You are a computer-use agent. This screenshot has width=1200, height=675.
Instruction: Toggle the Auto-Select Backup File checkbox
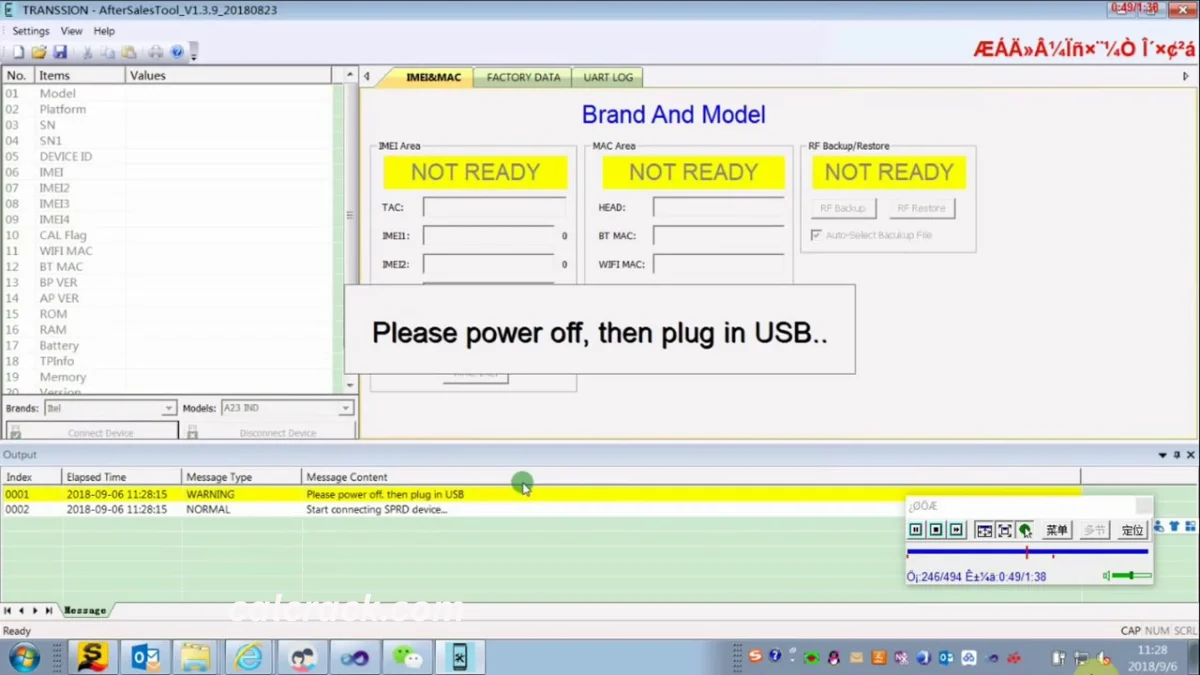point(816,235)
